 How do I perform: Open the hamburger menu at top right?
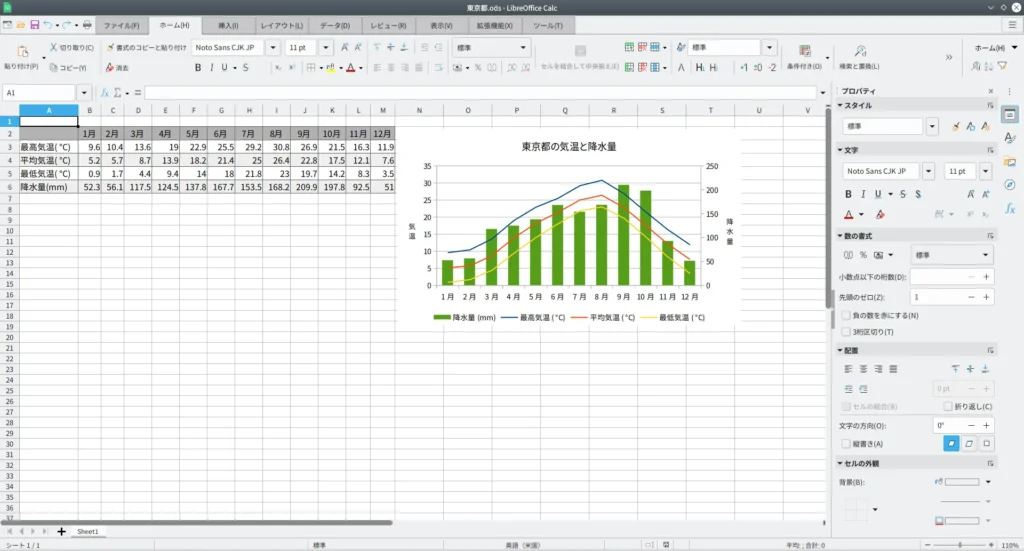click(1012, 25)
